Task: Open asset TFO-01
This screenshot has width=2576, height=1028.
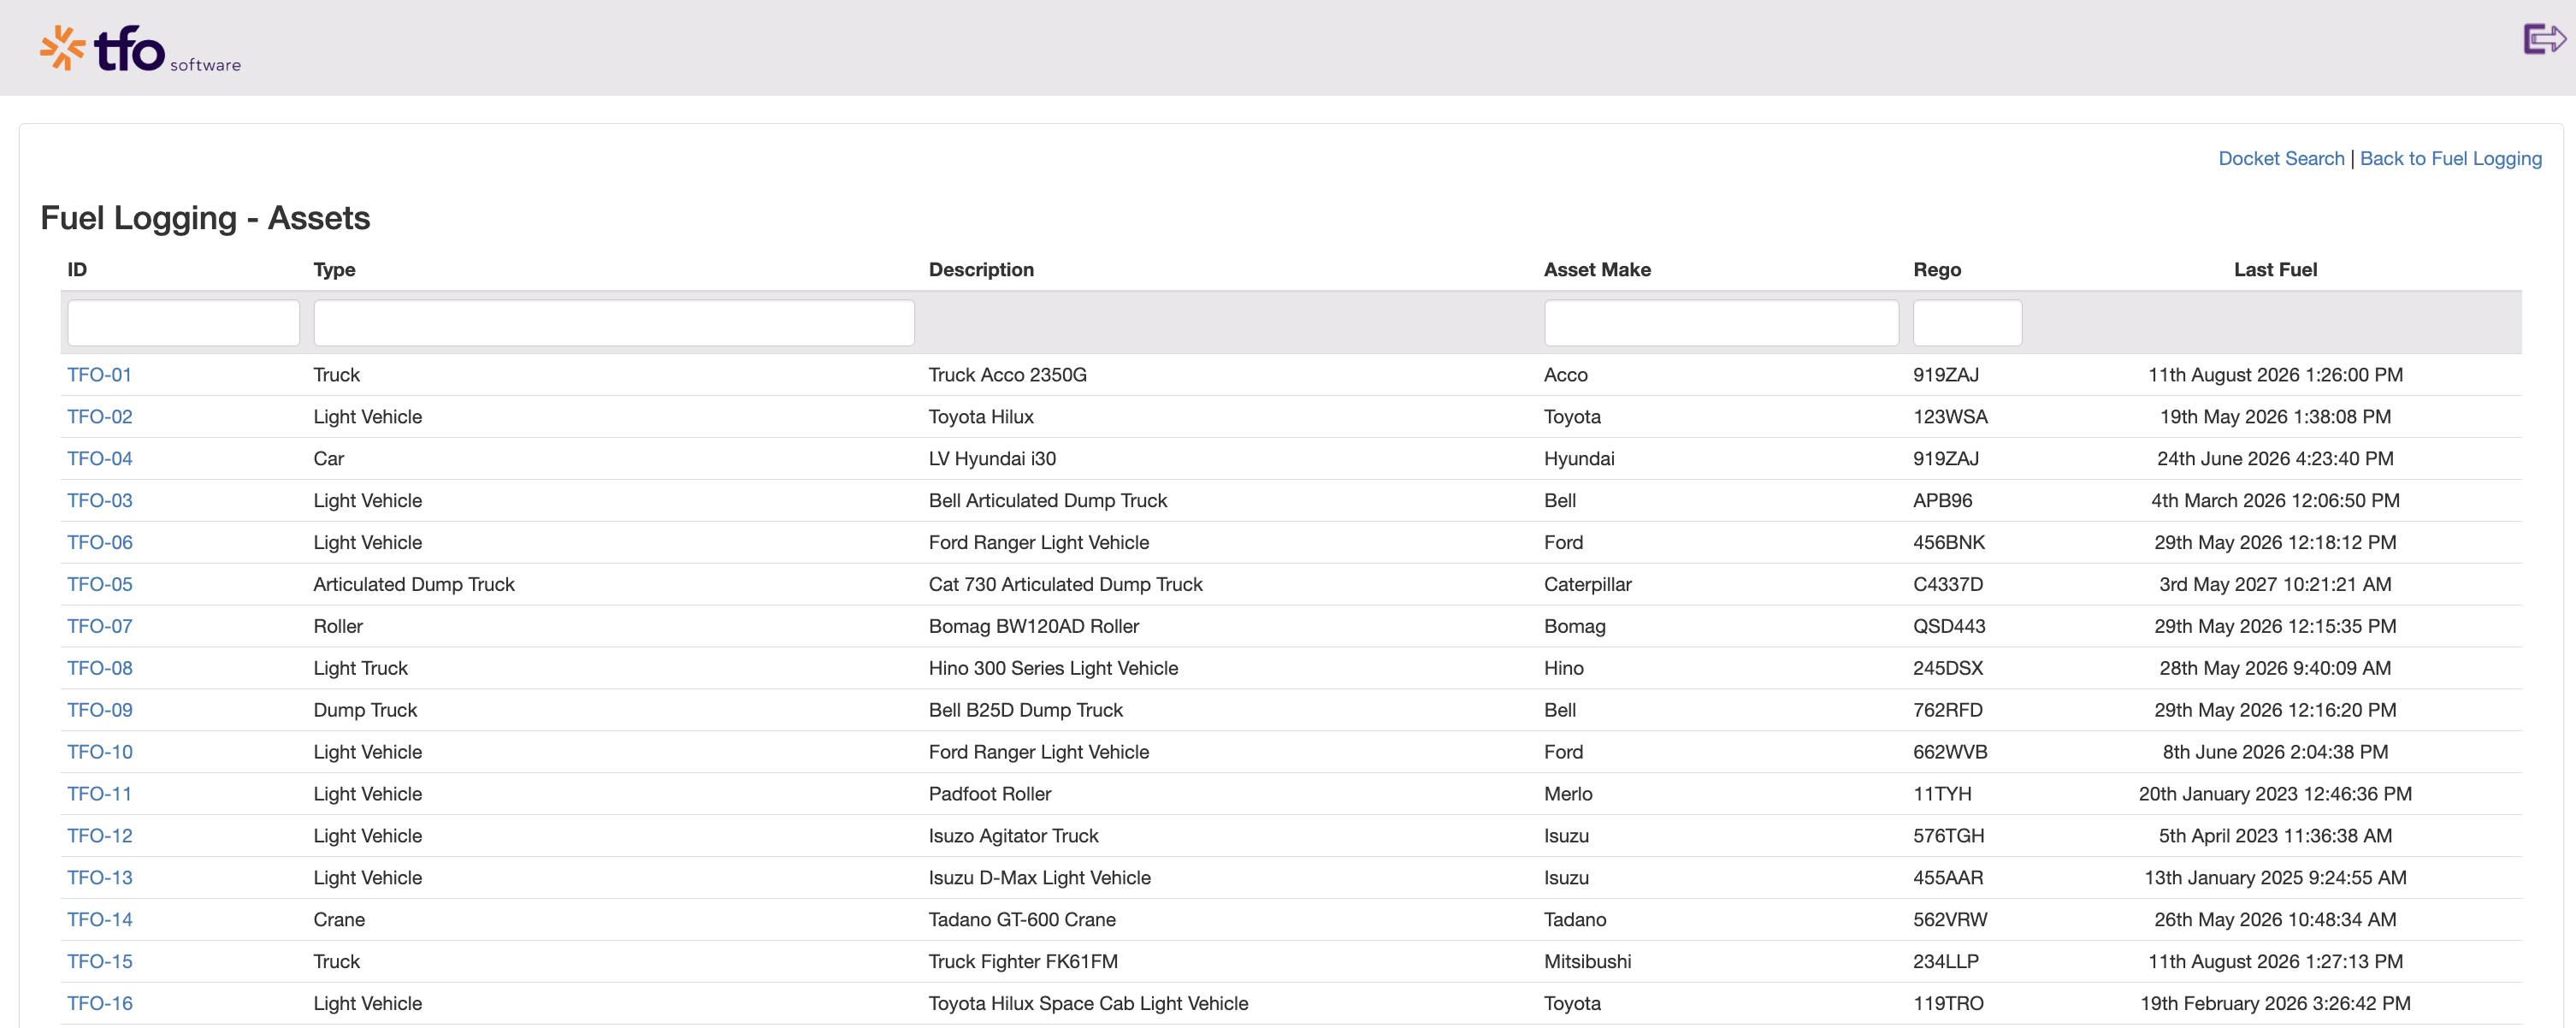Action: tap(99, 375)
